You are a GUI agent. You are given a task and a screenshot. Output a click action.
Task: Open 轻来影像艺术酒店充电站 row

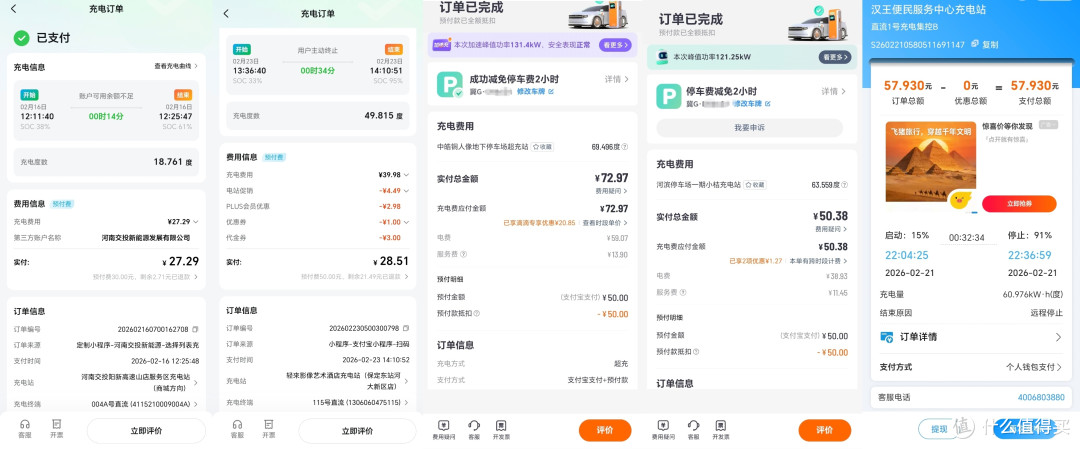pos(318,381)
